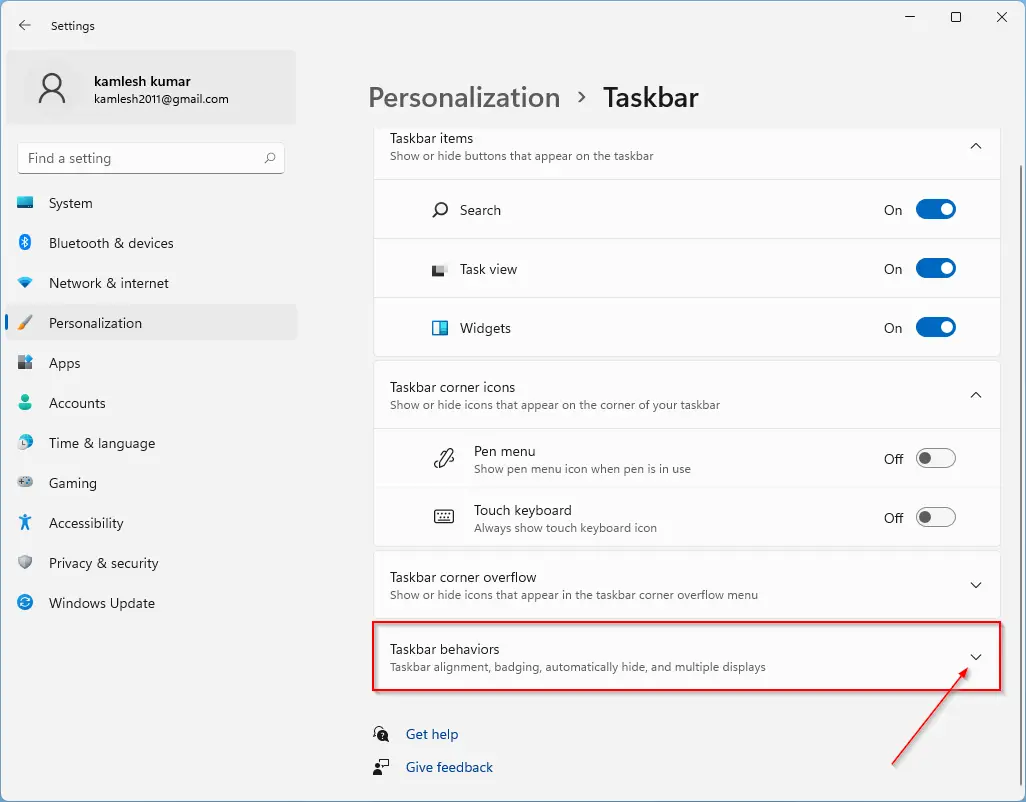
Task: Click the Windows Update sync icon
Action: [x=25, y=602]
